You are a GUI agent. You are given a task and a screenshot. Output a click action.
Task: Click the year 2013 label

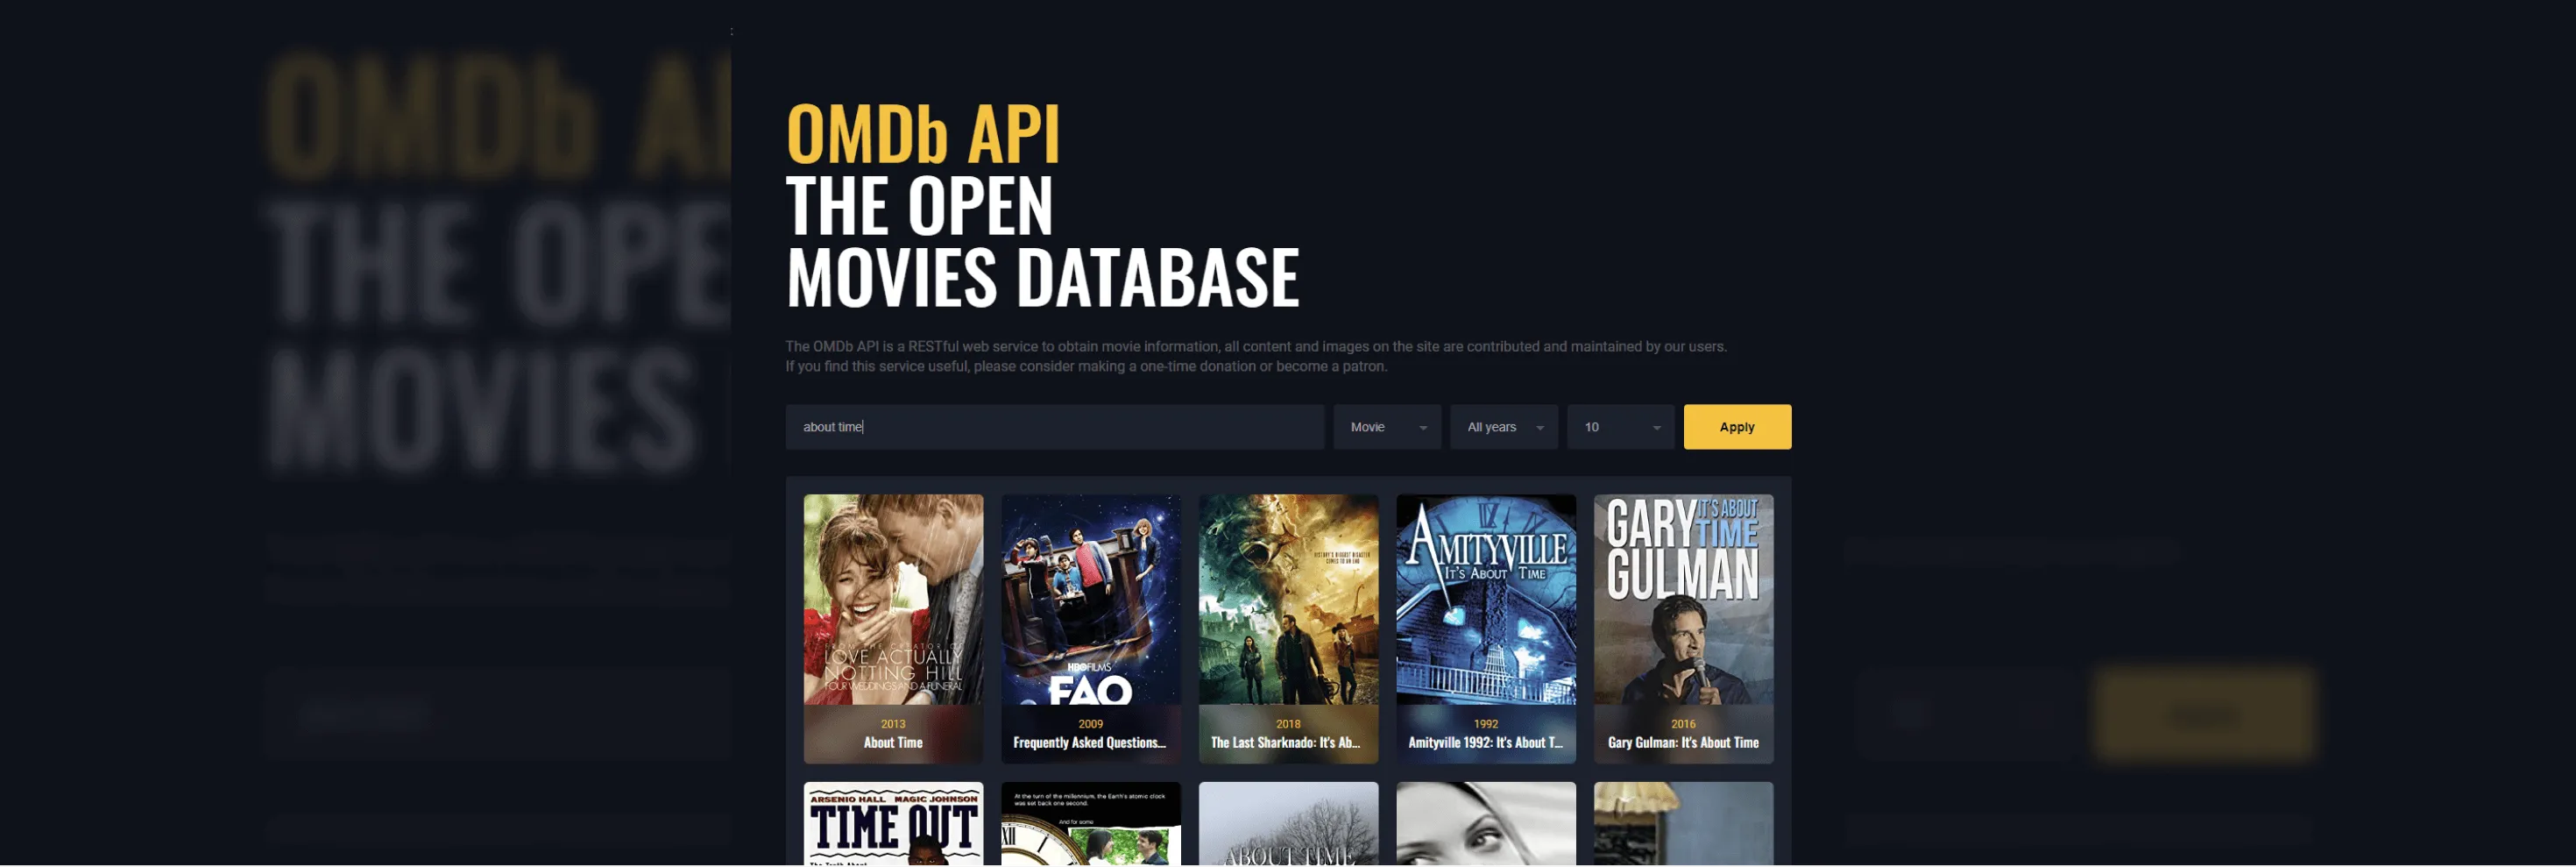pos(893,724)
